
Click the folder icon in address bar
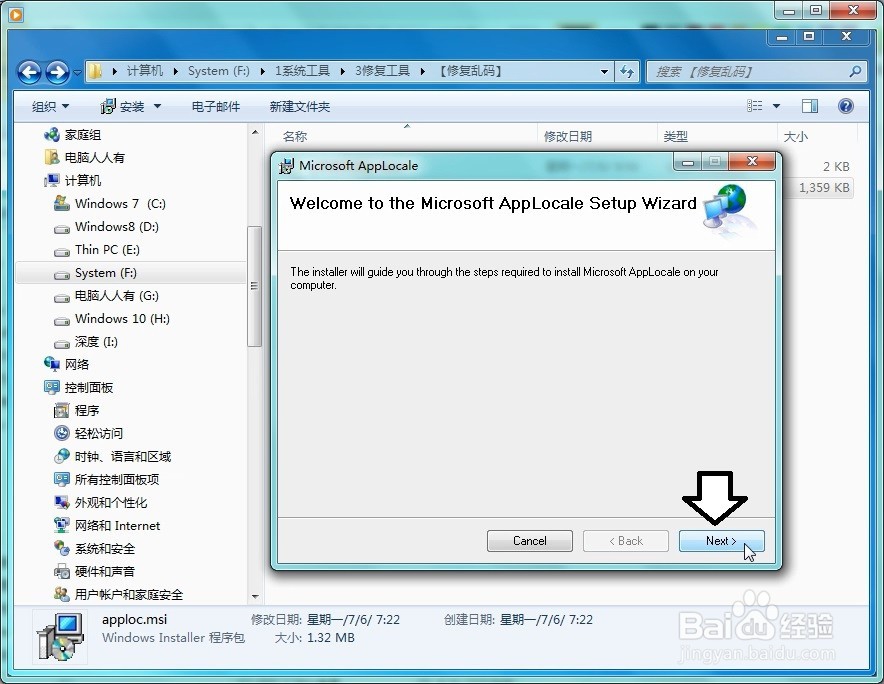pos(96,71)
